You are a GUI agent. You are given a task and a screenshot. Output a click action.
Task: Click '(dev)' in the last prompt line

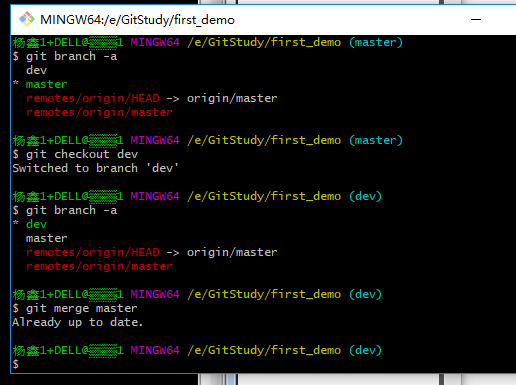tap(365, 350)
